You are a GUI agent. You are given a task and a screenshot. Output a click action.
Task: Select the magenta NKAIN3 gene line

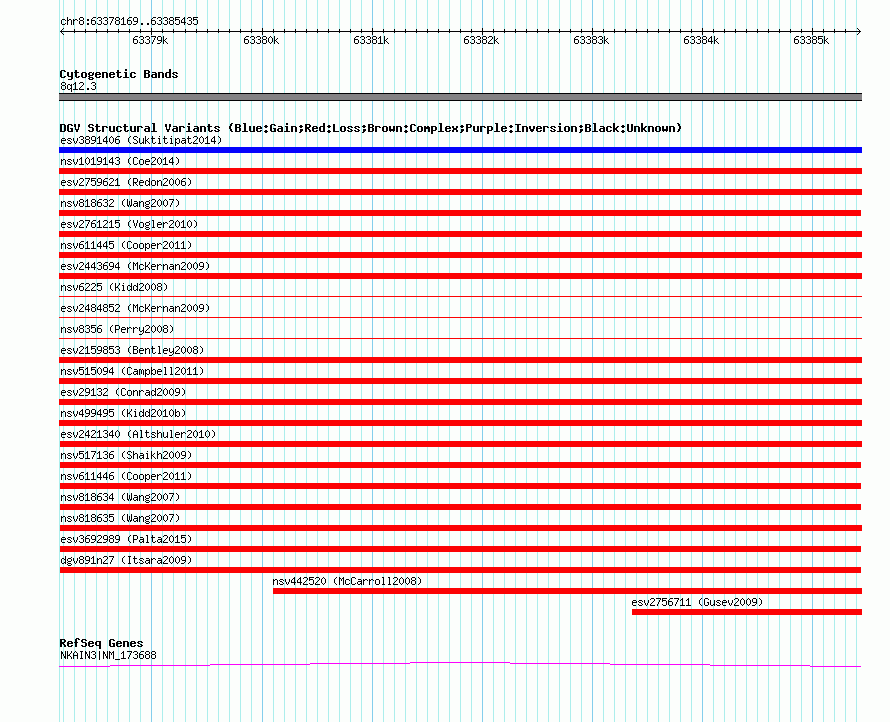(x=460, y=665)
